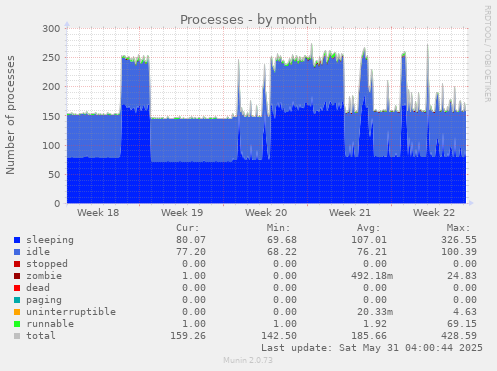Viewport: 497px width, 371px height.
Task: Click the 'dead' legend label
Action: tap(38, 288)
